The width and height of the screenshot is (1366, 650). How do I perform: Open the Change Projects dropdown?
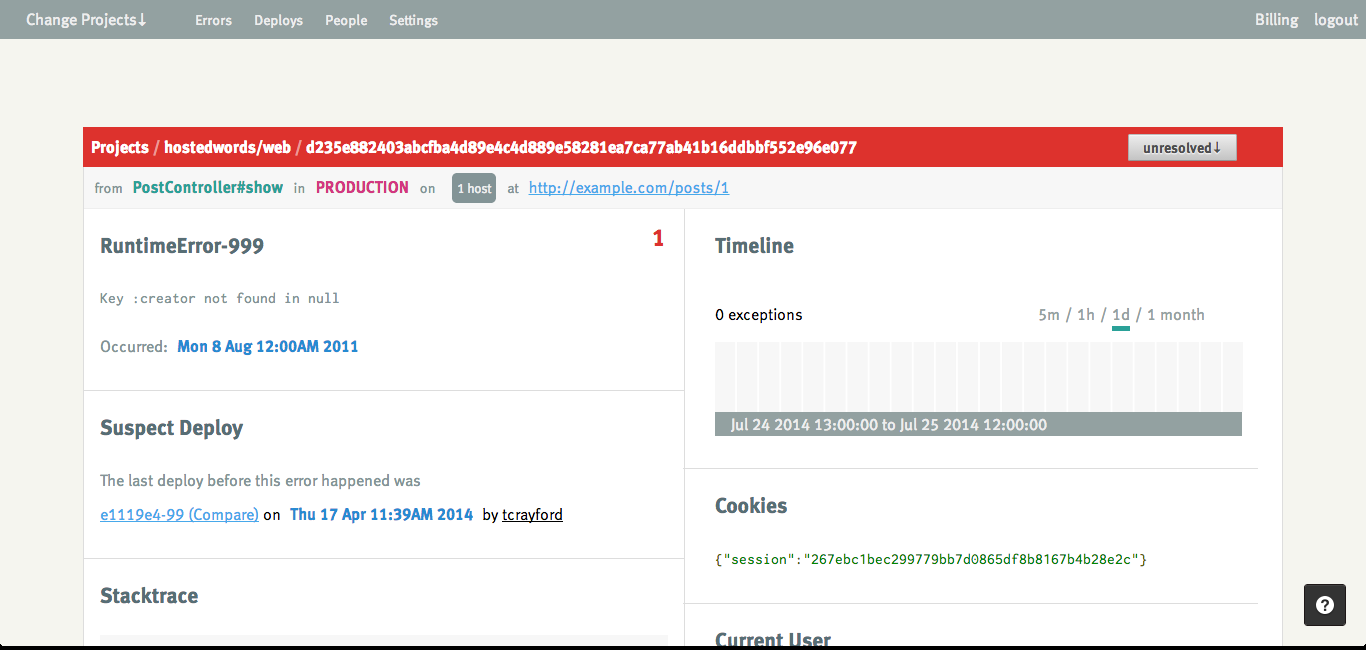(86, 20)
